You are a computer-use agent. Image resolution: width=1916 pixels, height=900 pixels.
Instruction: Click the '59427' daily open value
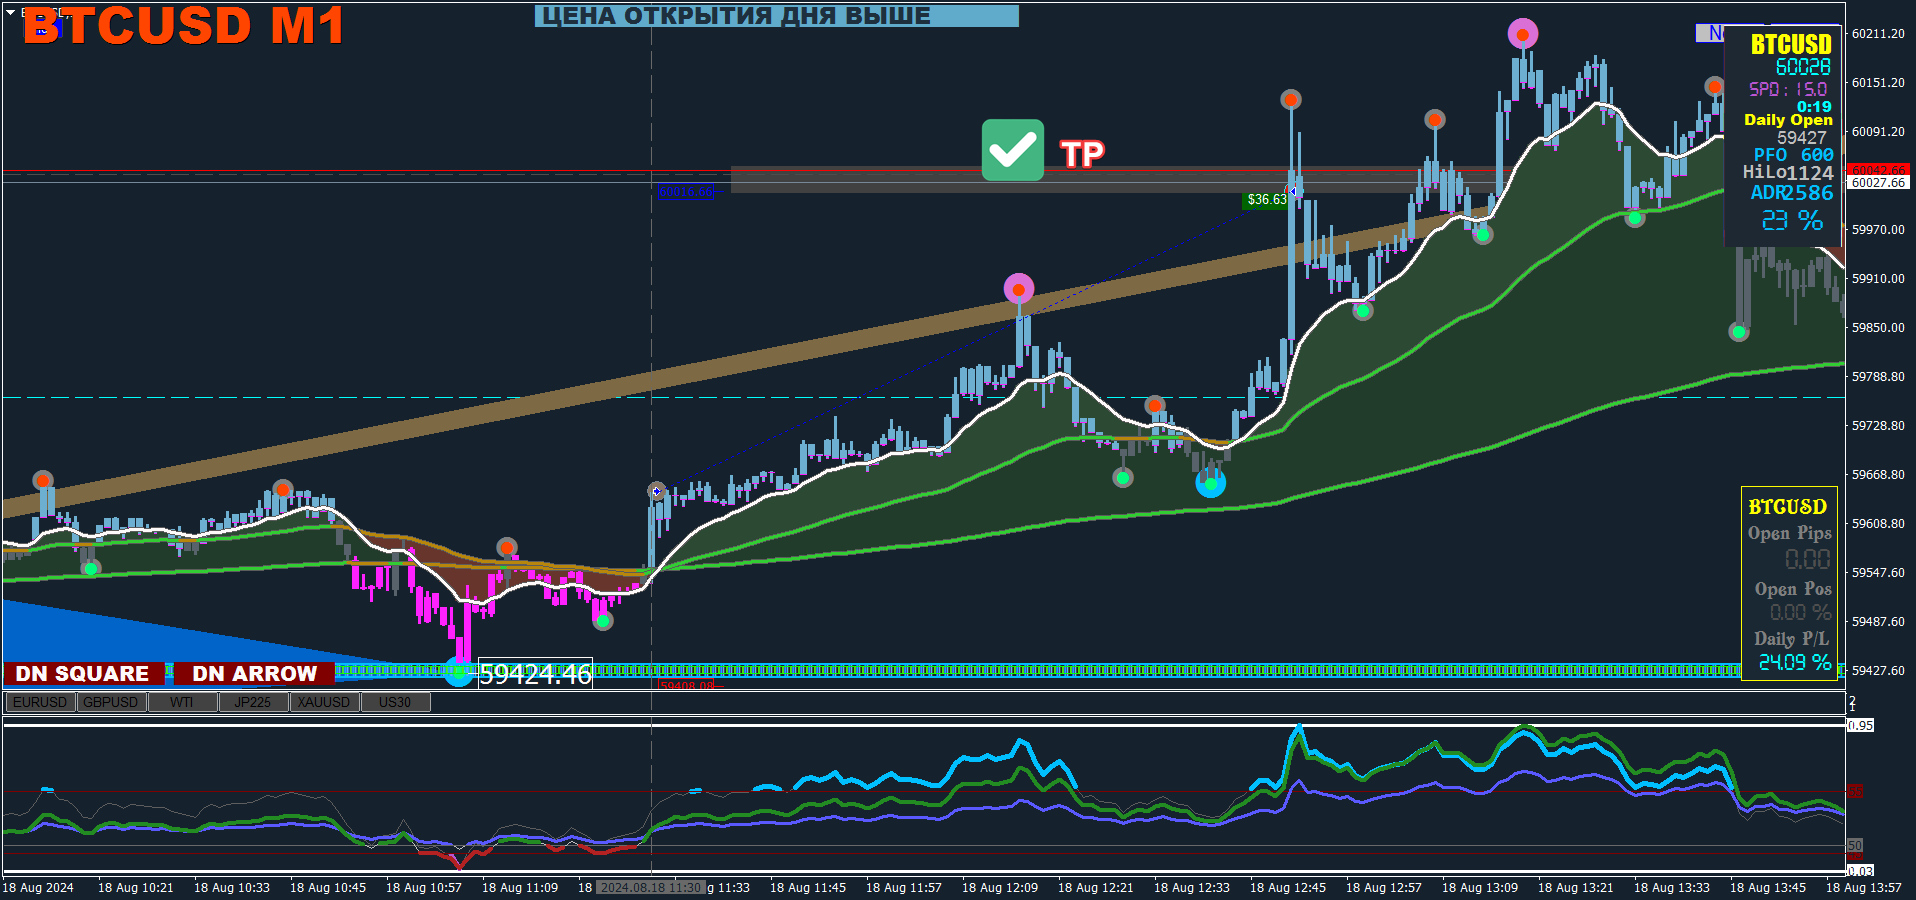pos(1802,137)
